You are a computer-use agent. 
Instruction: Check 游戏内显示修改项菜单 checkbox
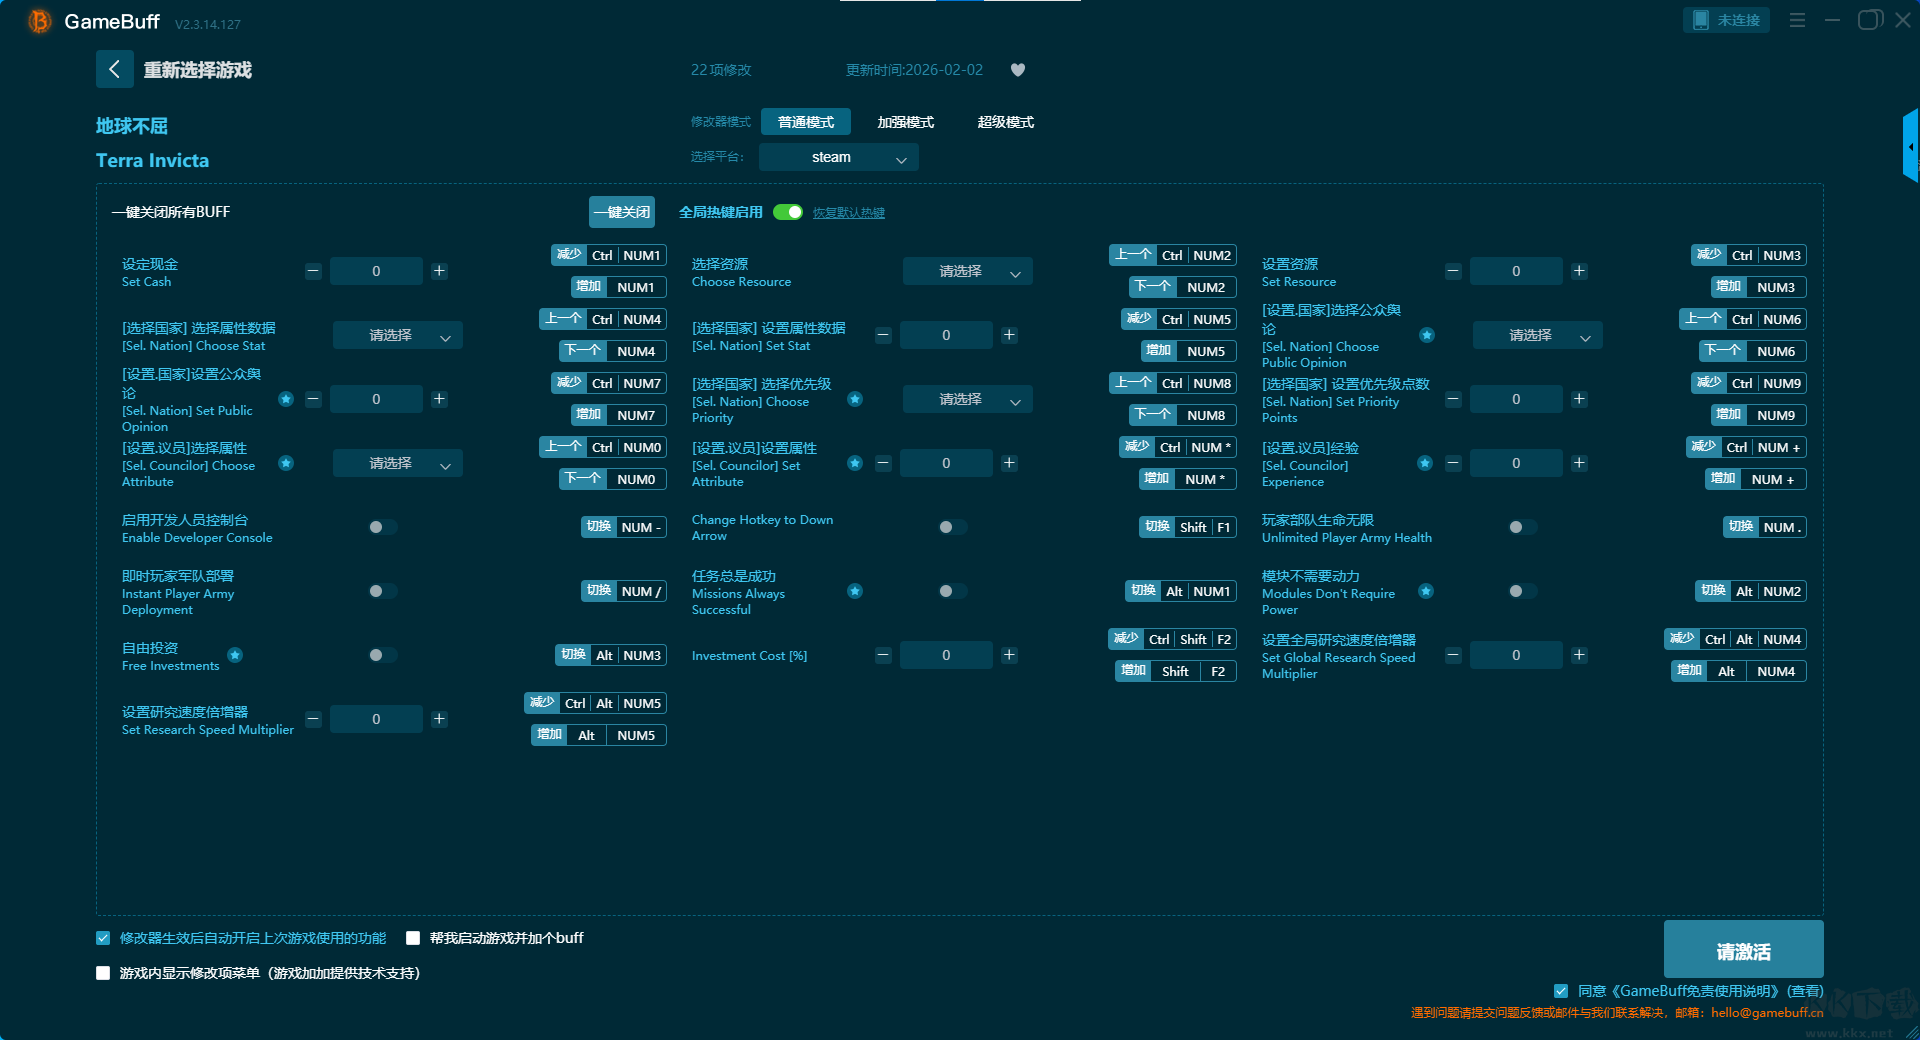[x=103, y=973]
